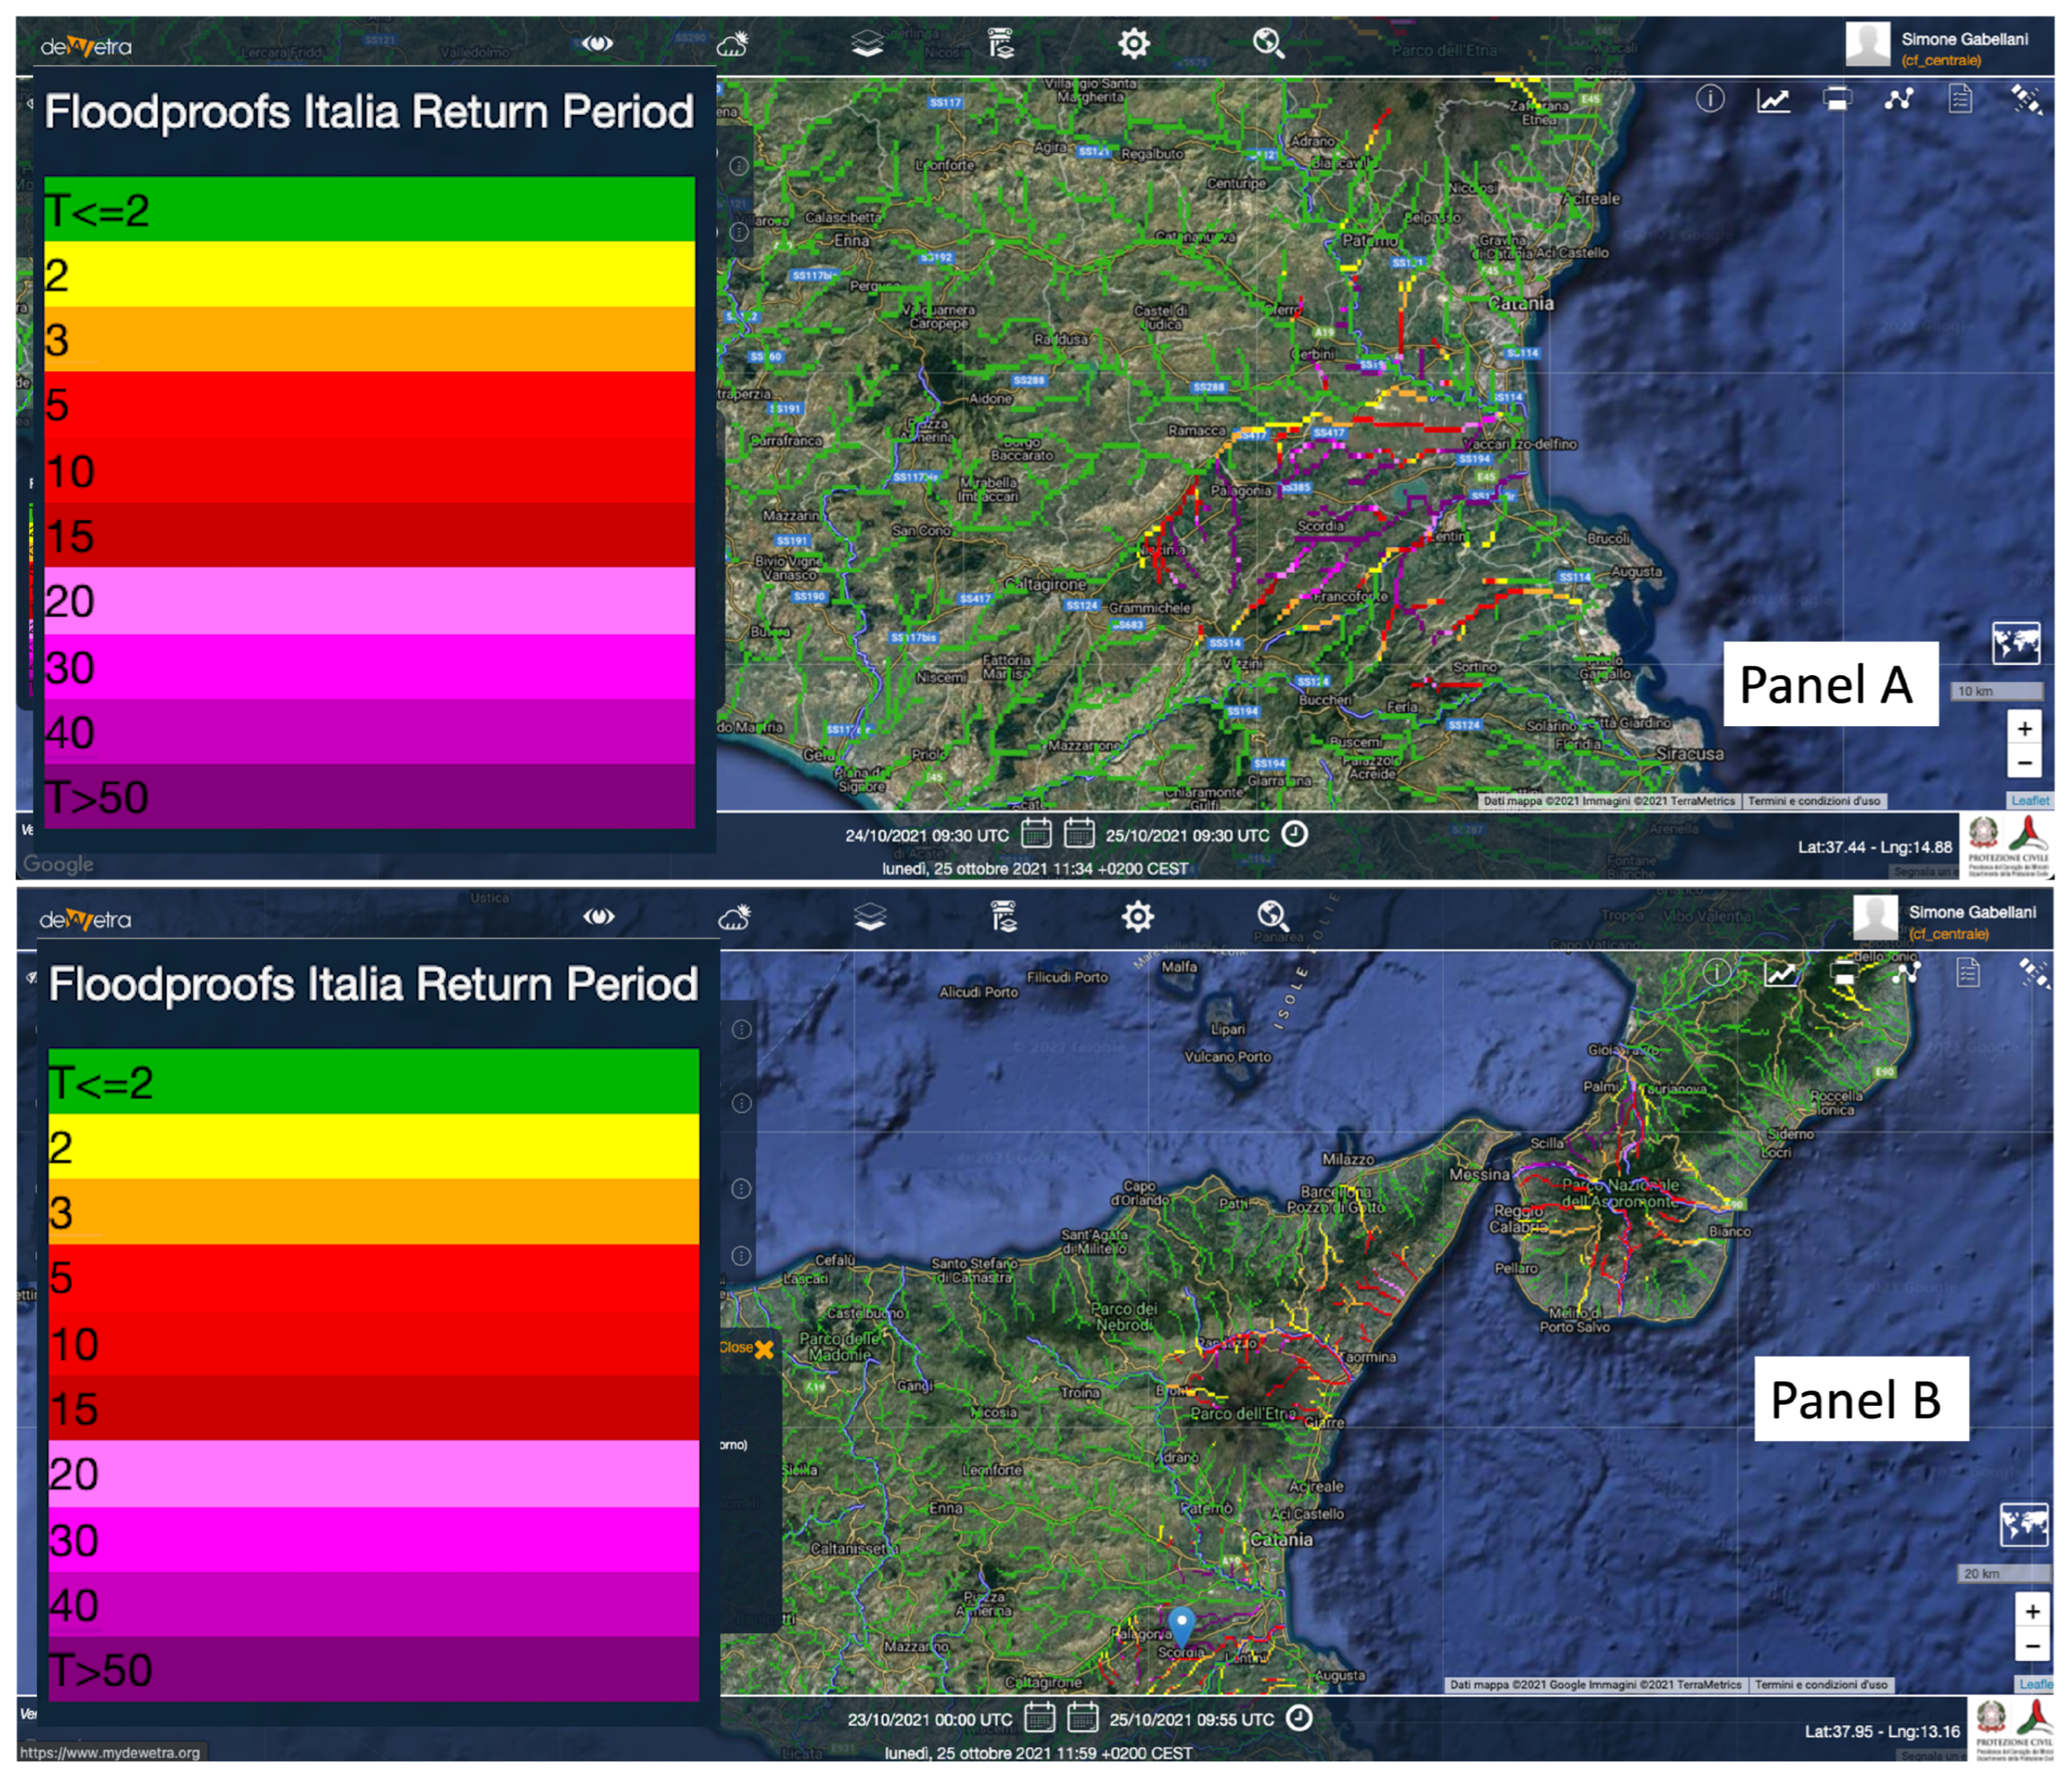Open Termini e condizioni d'uso in Panel A

pos(1814,801)
